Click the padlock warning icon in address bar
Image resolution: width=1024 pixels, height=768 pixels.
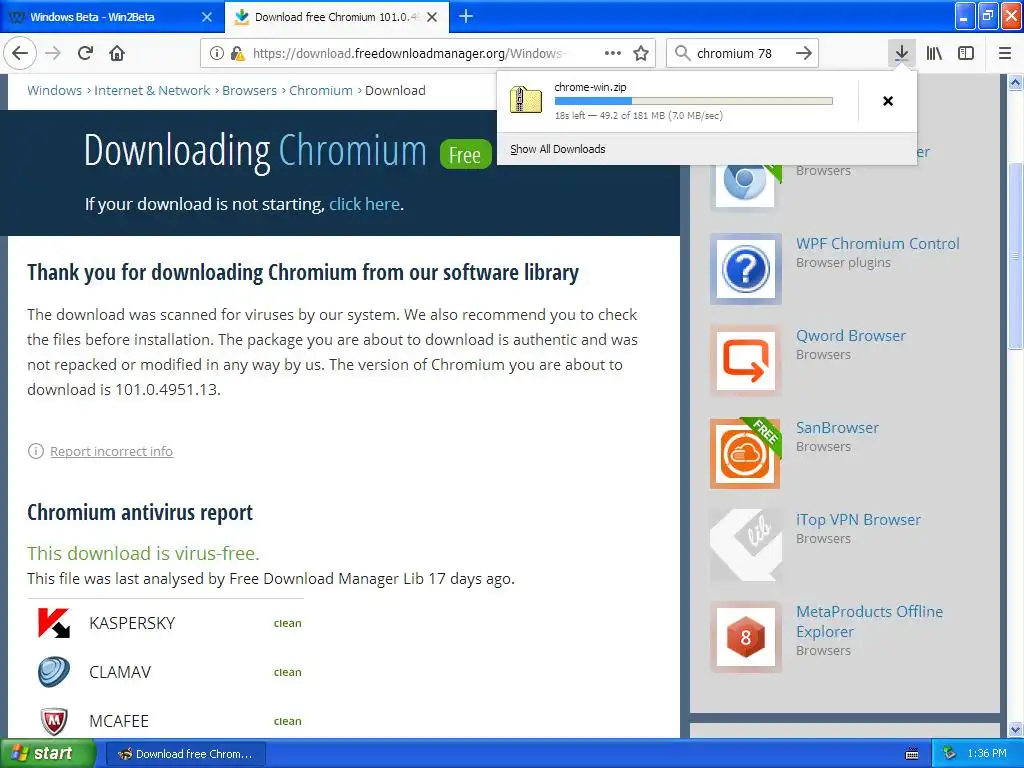[237, 54]
